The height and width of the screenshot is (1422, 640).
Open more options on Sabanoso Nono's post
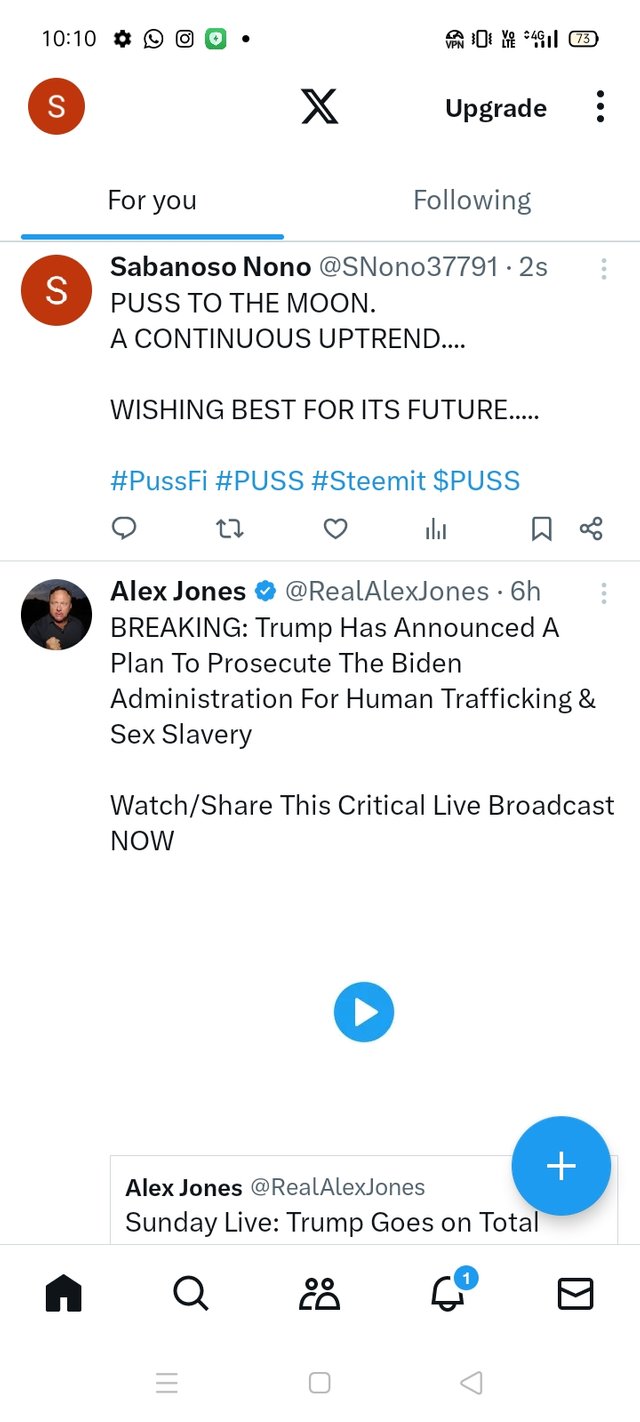tap(604, 268)
